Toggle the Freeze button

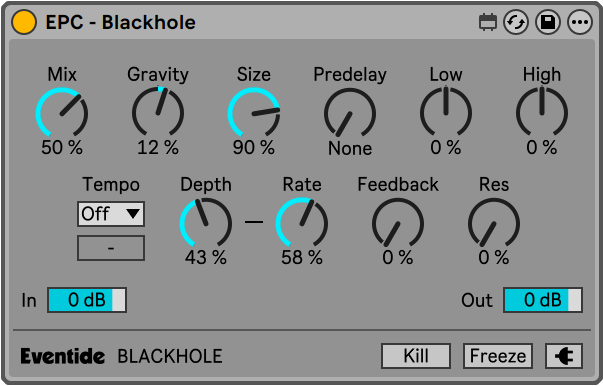coord(498,356)
